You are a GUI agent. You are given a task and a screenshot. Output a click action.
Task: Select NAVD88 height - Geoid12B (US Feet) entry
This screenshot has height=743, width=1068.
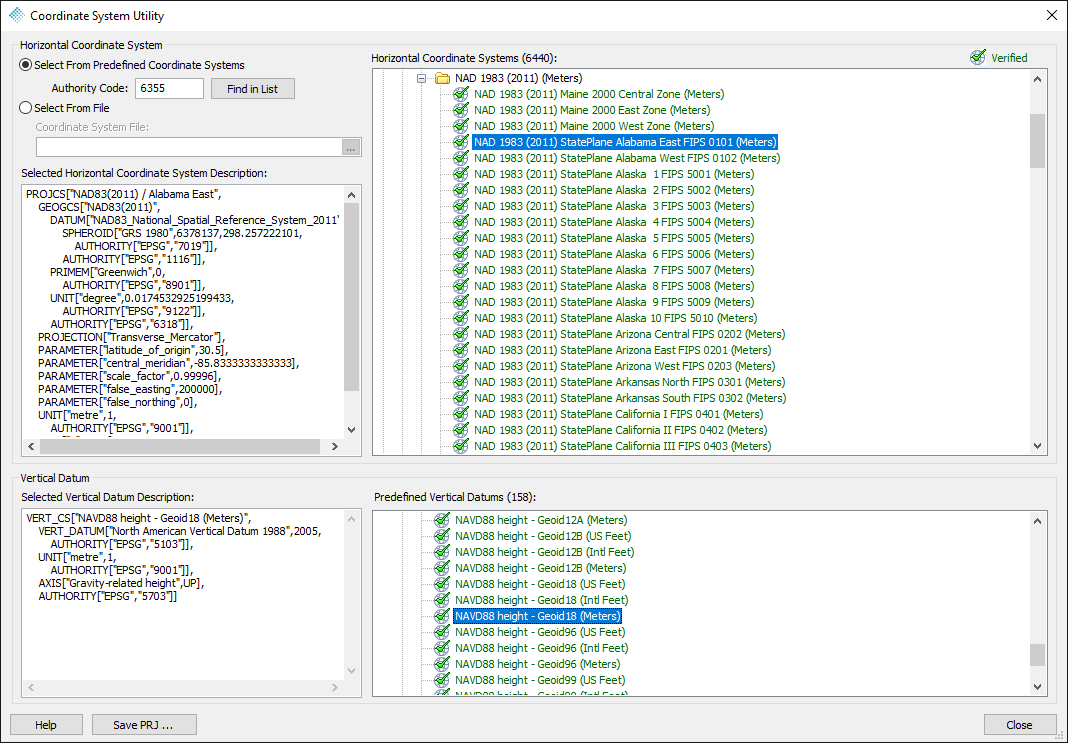pos(543,536)
